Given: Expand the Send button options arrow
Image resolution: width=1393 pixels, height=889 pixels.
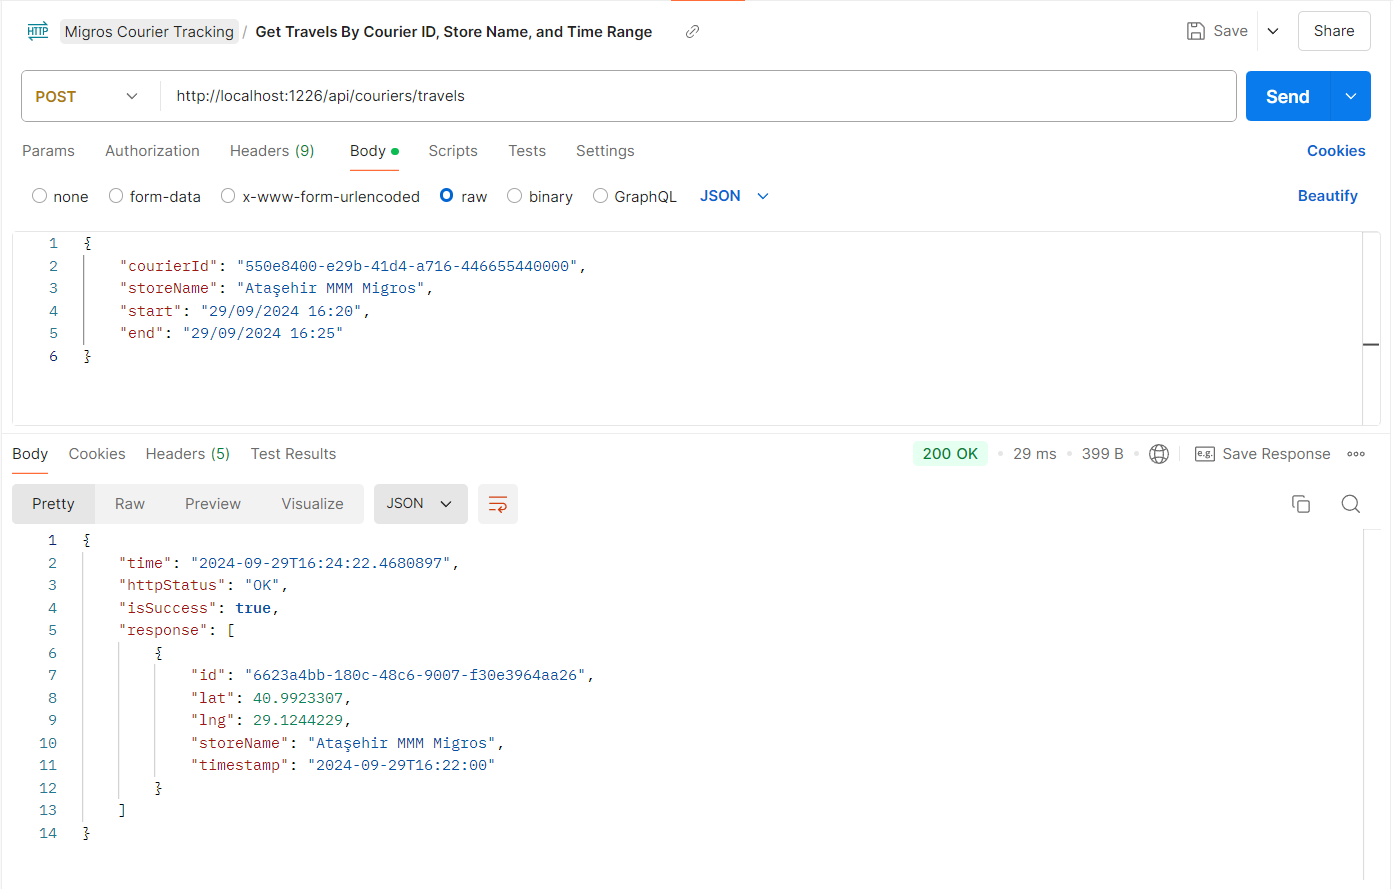Looking at the screenshot, I should point(1351,96).
